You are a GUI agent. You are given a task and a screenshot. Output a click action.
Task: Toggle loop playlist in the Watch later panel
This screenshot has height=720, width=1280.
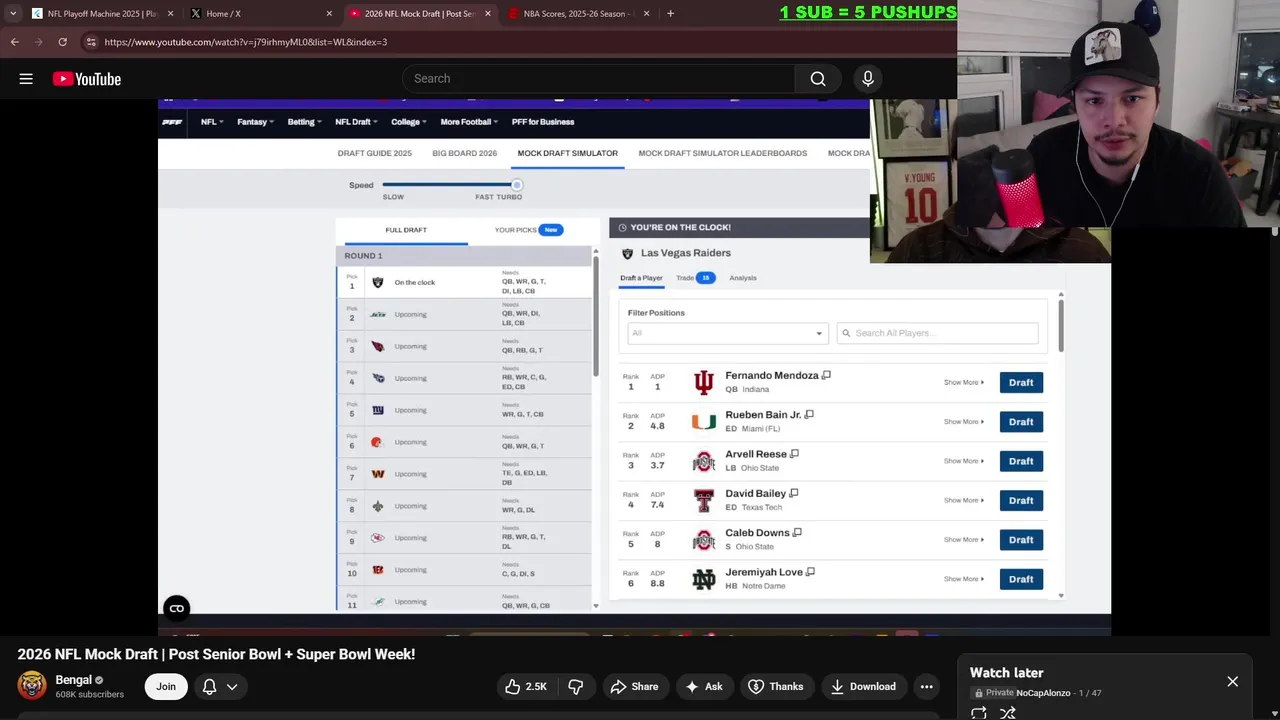coord(979,713)
